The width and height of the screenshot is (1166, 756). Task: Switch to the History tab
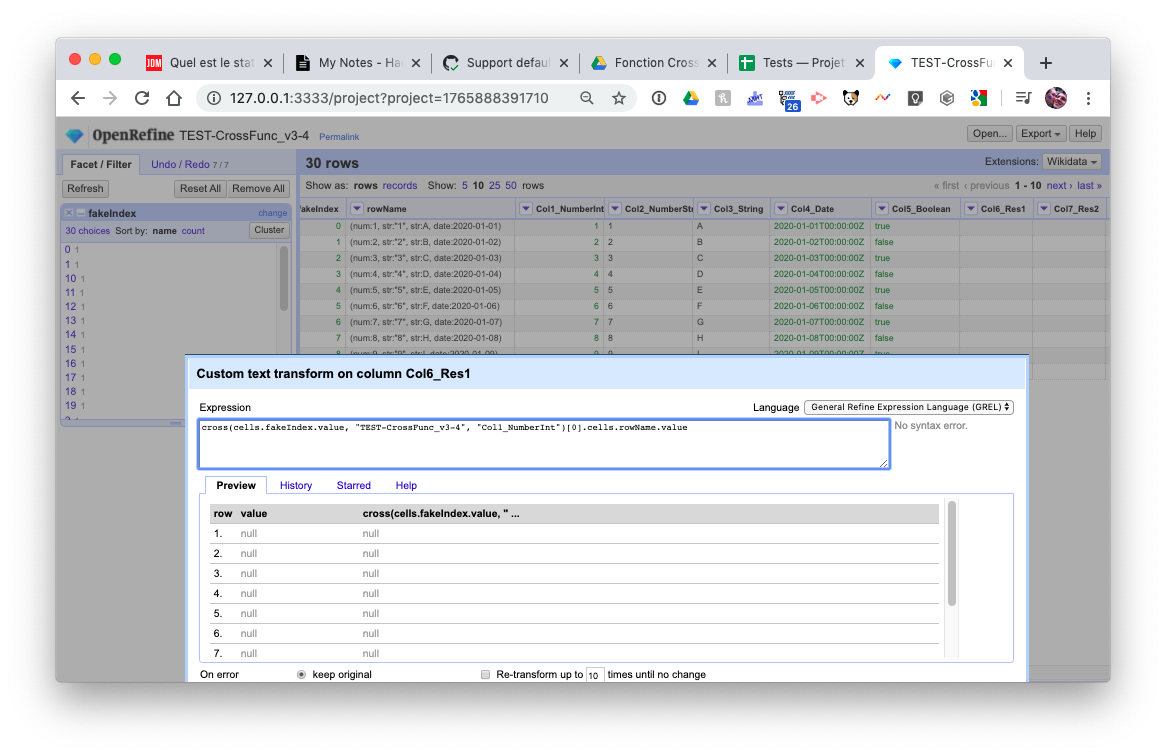(x=296, y=485)
